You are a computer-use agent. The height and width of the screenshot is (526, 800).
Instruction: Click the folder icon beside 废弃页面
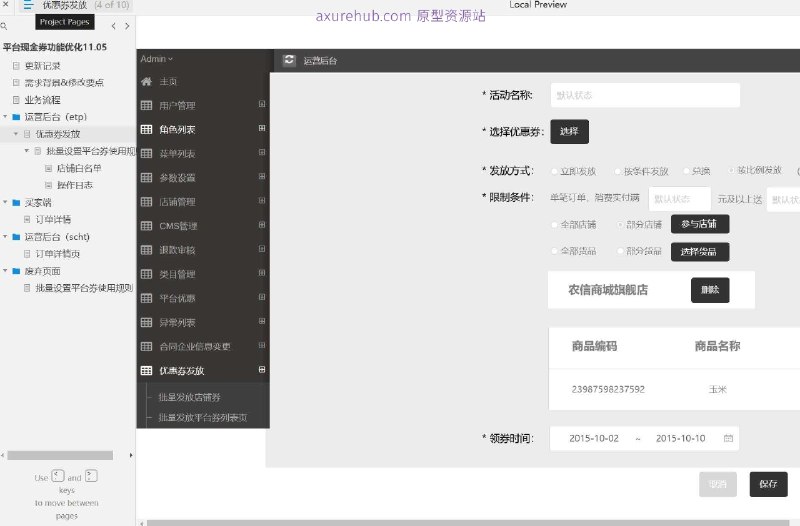16,271
